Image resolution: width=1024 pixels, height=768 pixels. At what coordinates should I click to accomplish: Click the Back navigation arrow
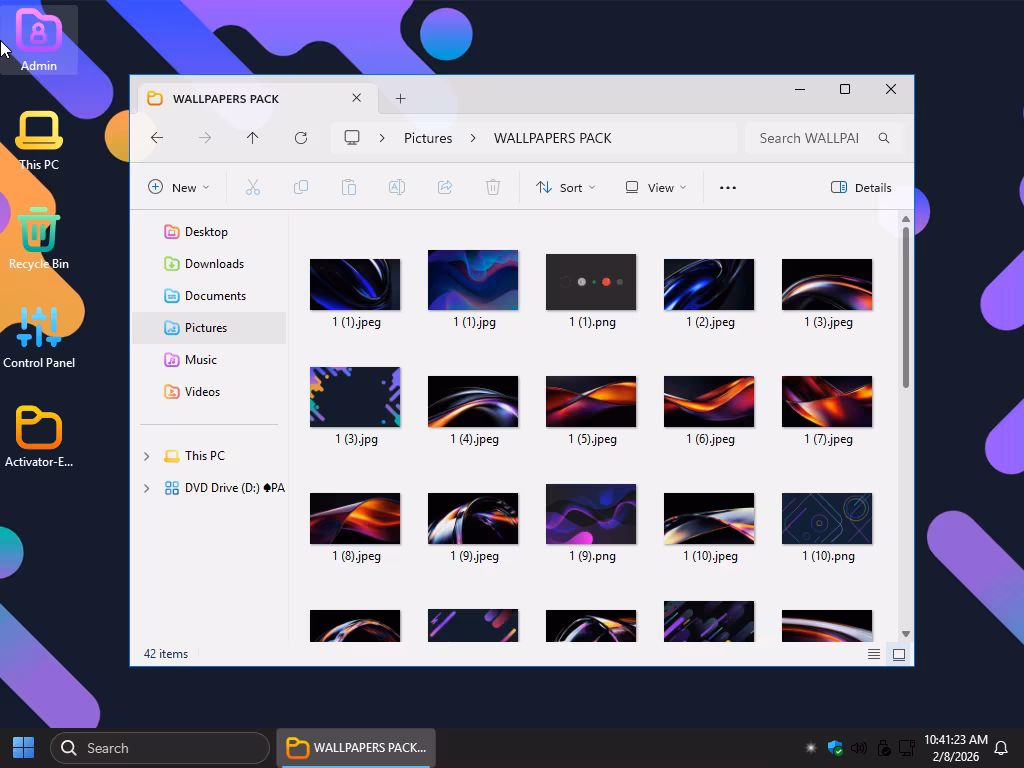tap(157, 138)
